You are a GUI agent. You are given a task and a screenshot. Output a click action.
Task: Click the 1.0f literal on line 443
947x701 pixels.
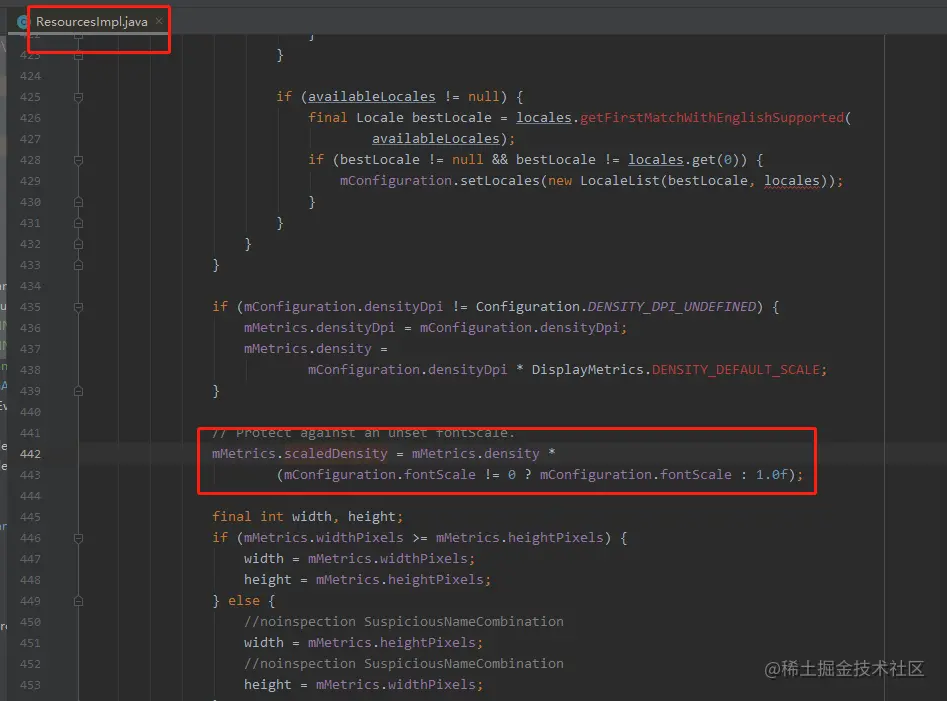[771, 475]
